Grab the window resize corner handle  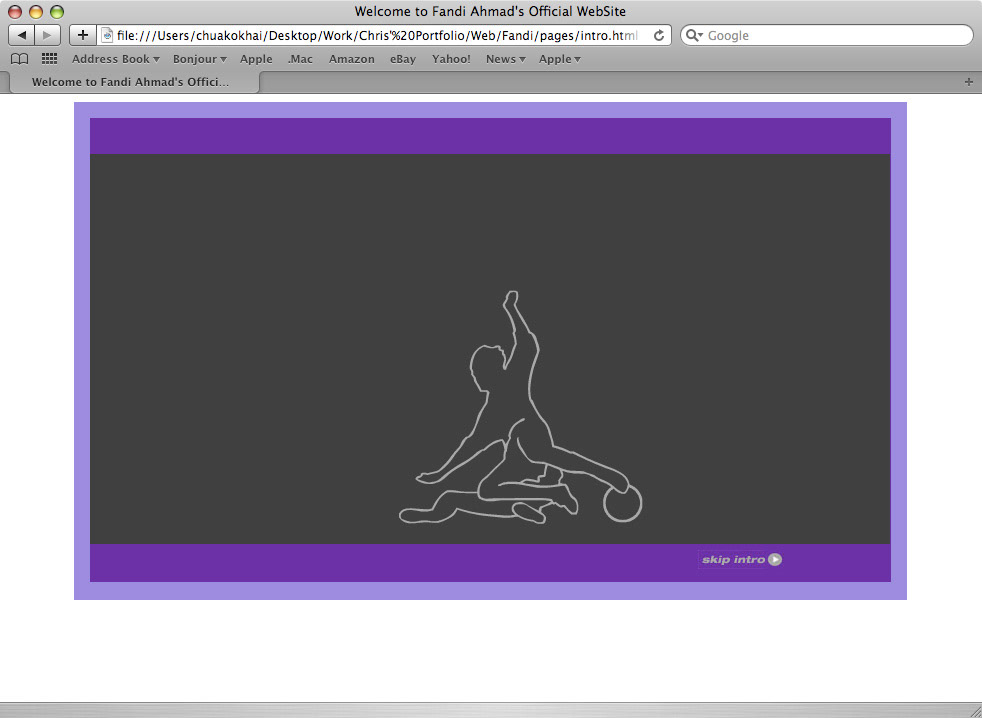click(974, 710)
